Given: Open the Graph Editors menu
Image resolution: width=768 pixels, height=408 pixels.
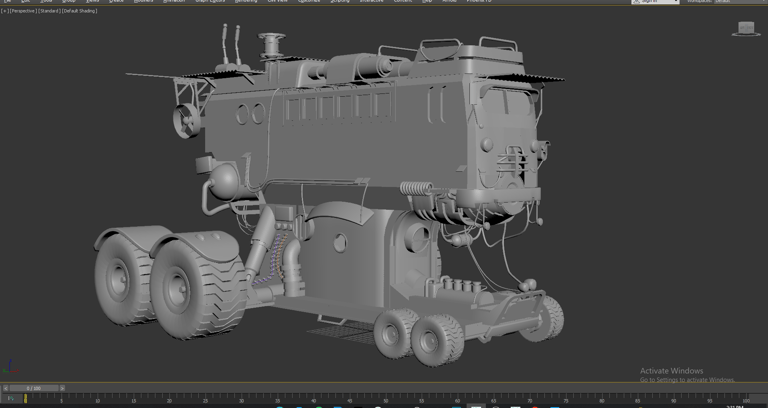Looking at the screenshot, I should [209, 2].
